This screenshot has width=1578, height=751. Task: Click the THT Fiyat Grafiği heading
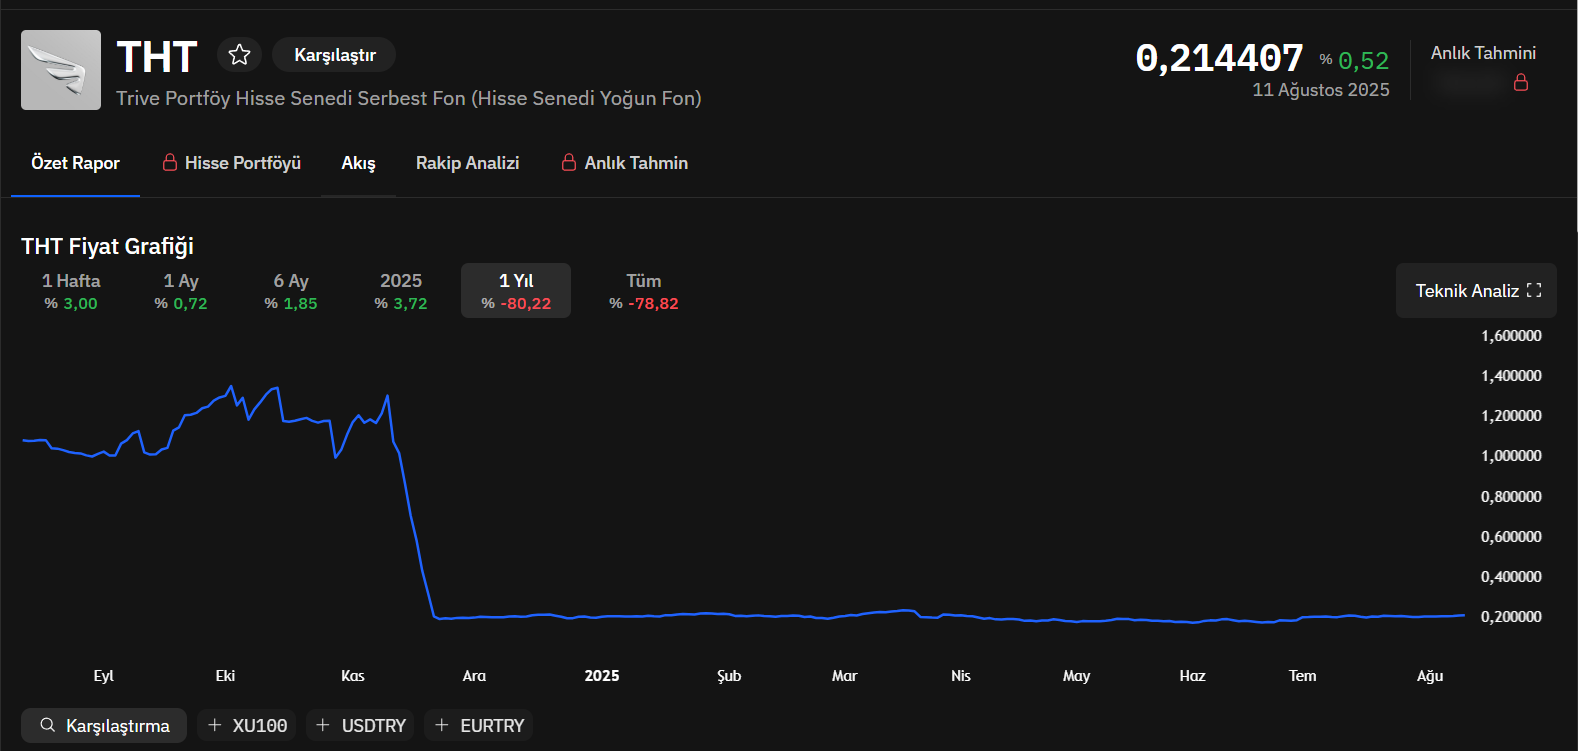pos(107,246)
